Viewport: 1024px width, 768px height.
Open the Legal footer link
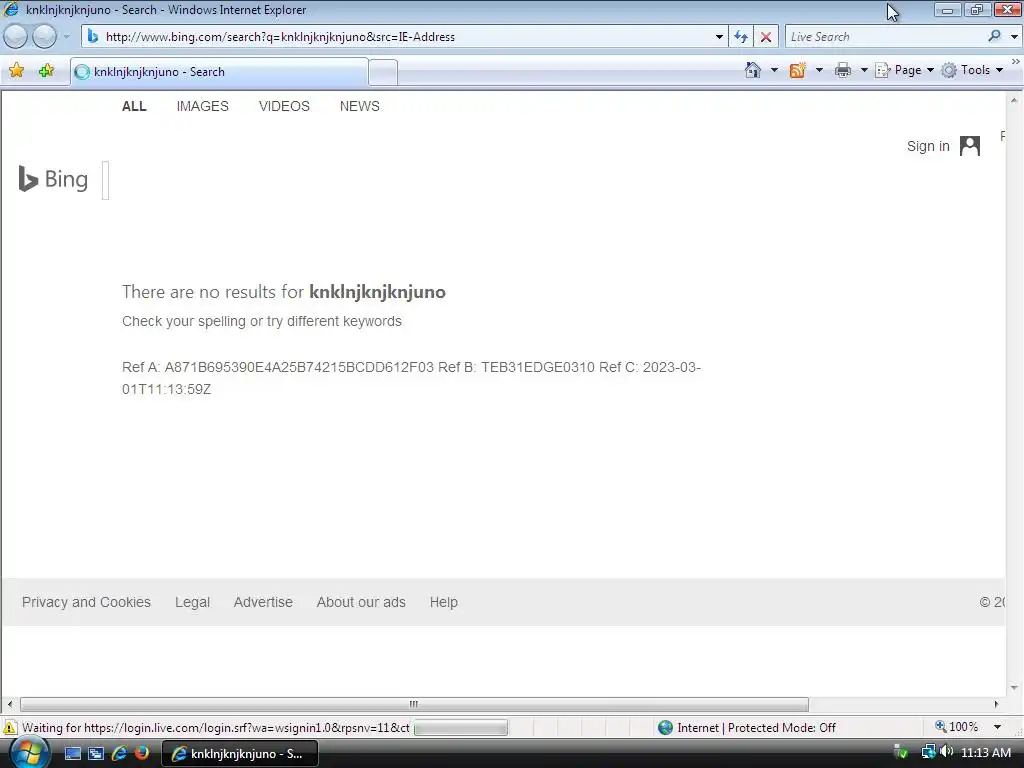click(x=192, y=602)
